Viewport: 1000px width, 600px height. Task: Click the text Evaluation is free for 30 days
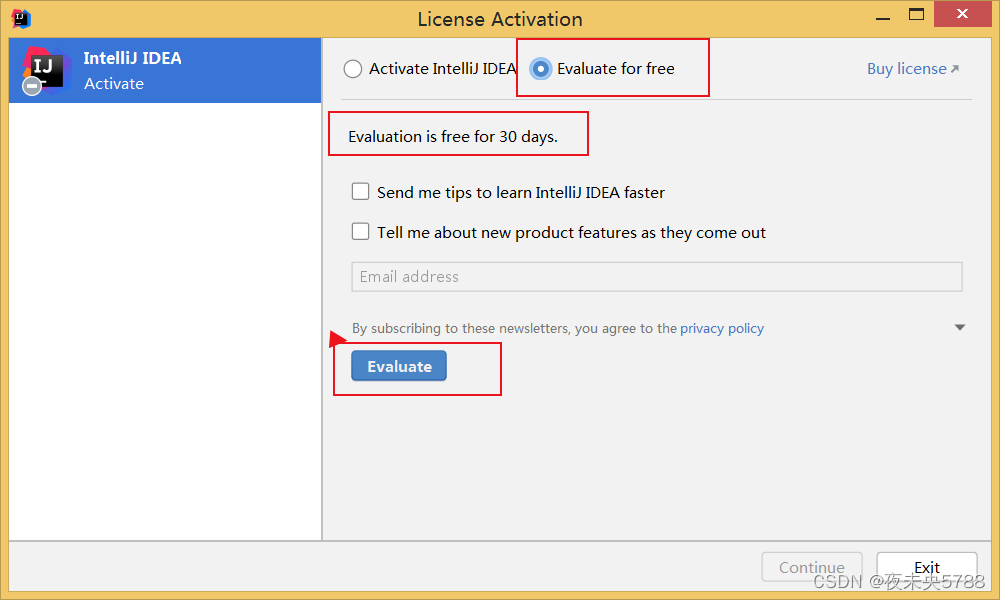pos(453,136)
